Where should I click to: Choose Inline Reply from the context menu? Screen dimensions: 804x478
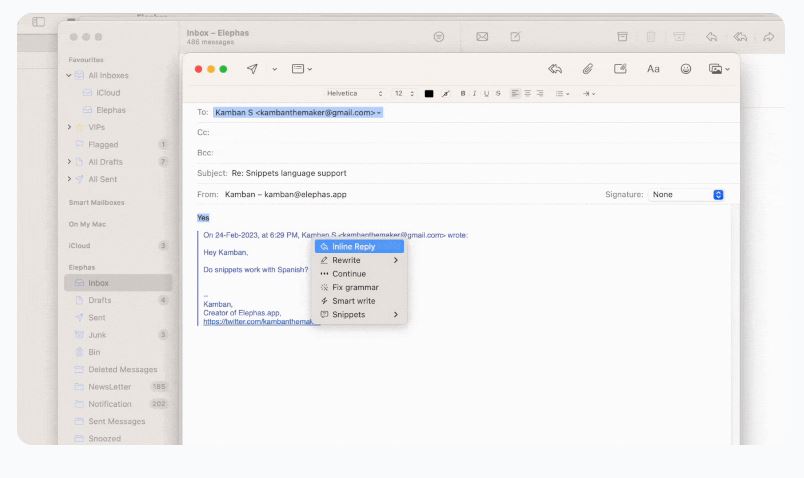359,247
